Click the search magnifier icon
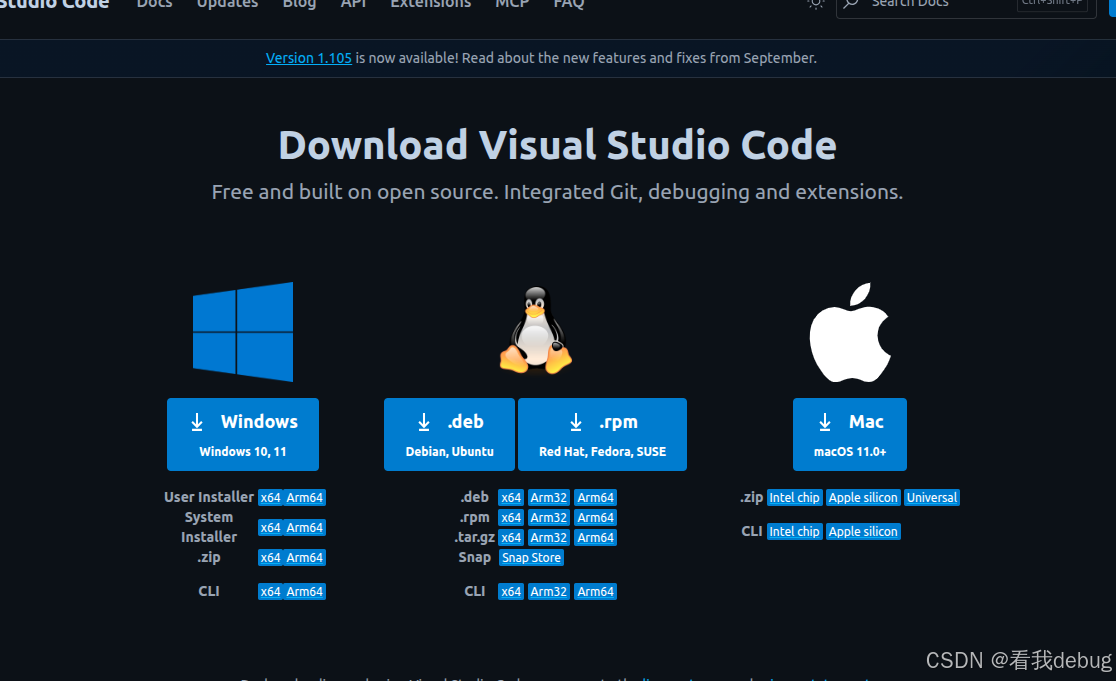The width and height of the screenshot is (1116, 681). point(851,4)
